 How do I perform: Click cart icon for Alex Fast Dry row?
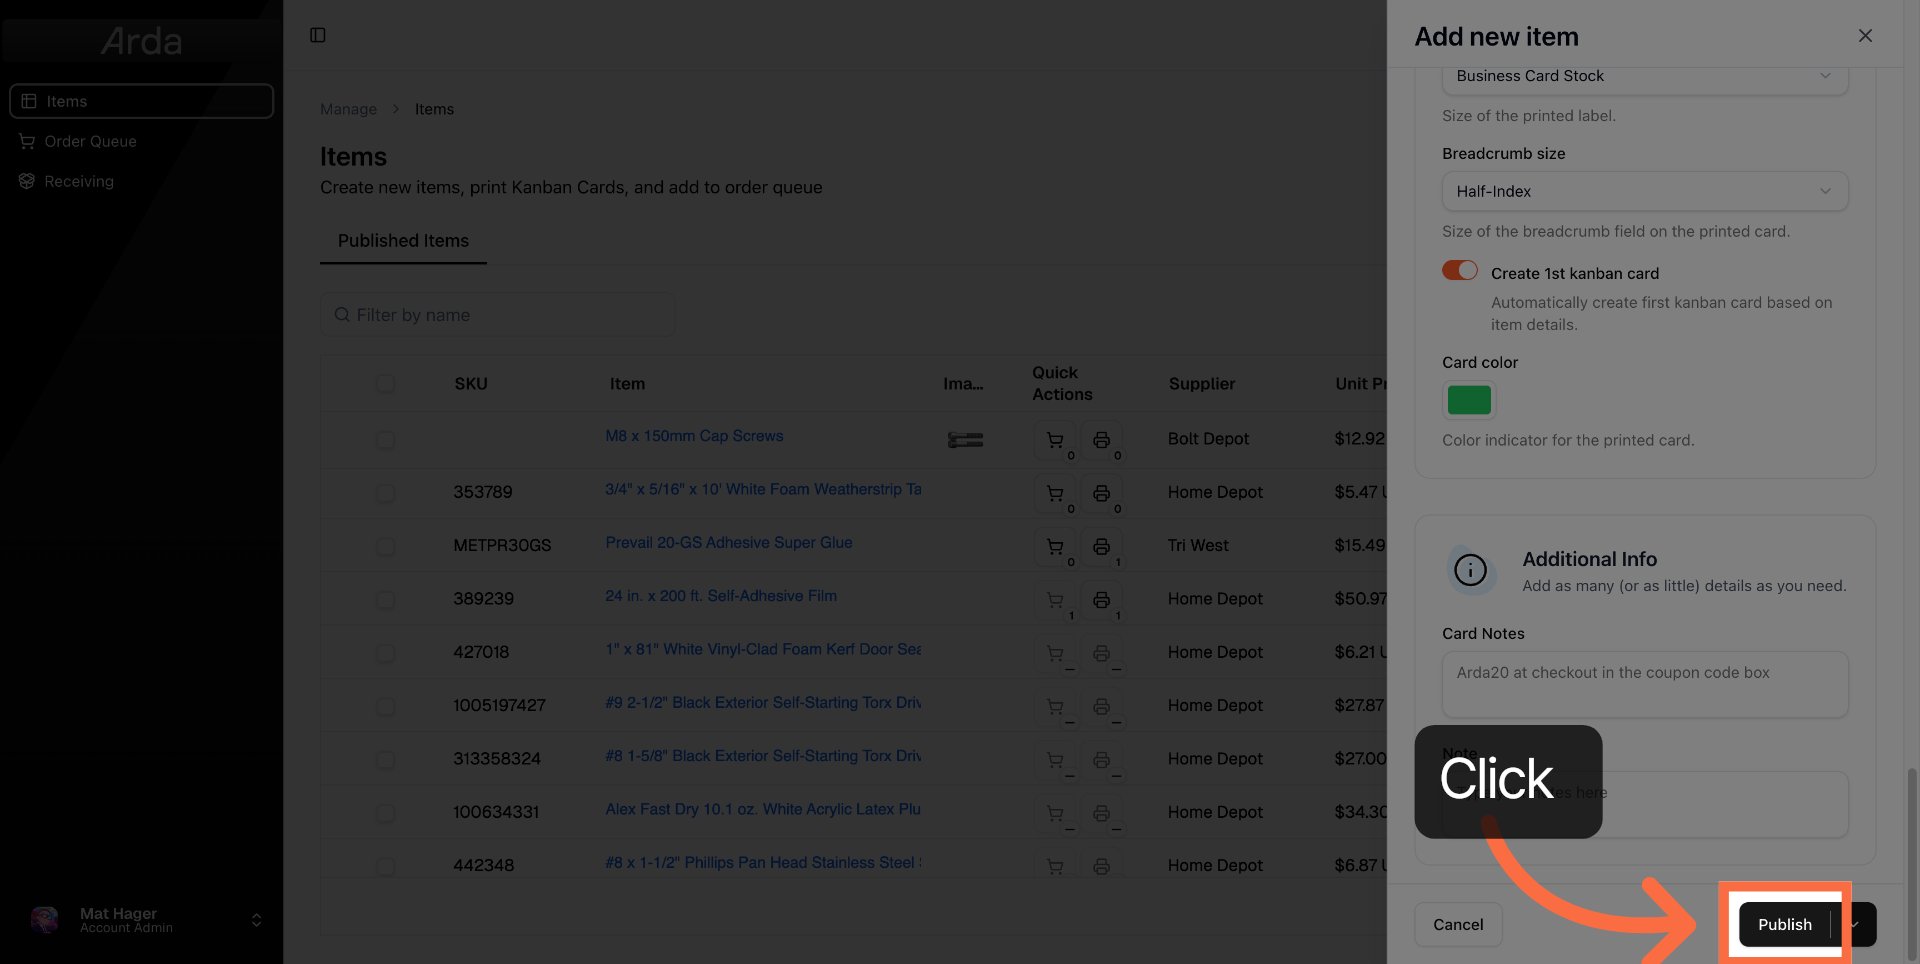click(x=1055, y=813)
